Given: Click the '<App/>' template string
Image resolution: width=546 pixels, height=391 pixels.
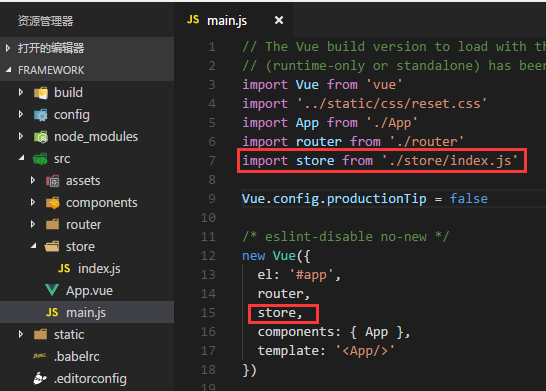Looking at the screenshot, I should click(365, 351).
